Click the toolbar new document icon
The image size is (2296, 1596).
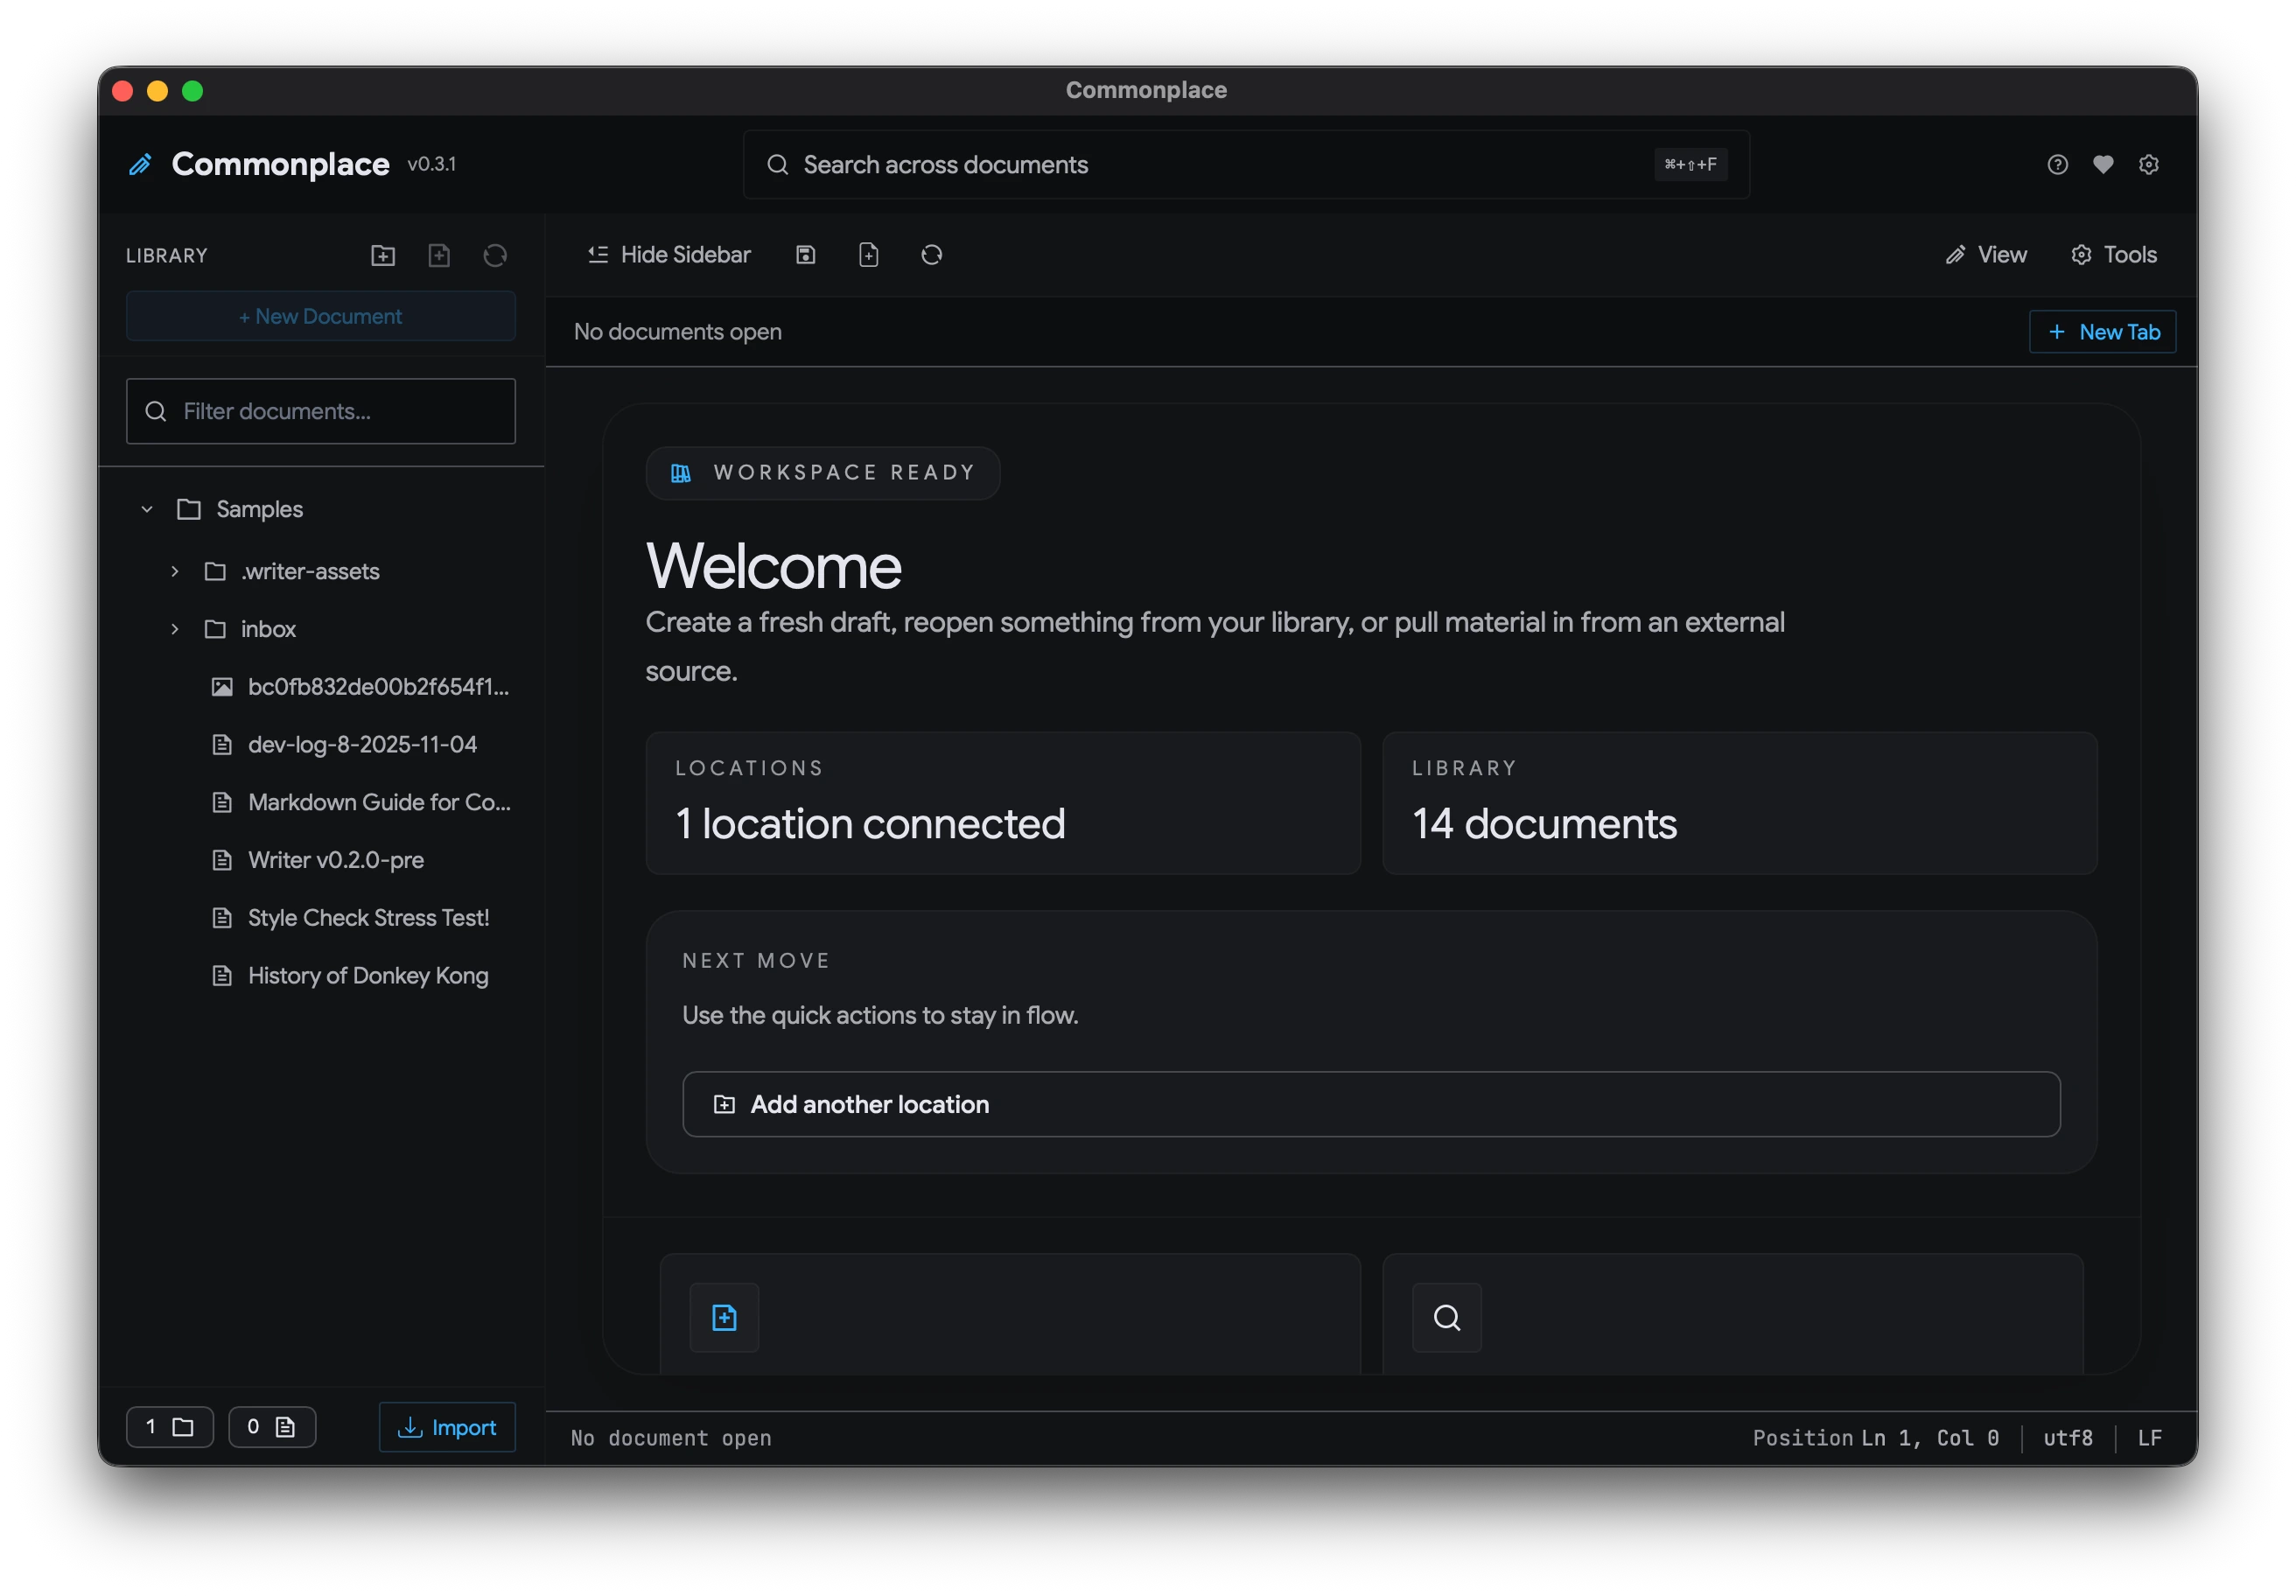[x=869, y=255]
